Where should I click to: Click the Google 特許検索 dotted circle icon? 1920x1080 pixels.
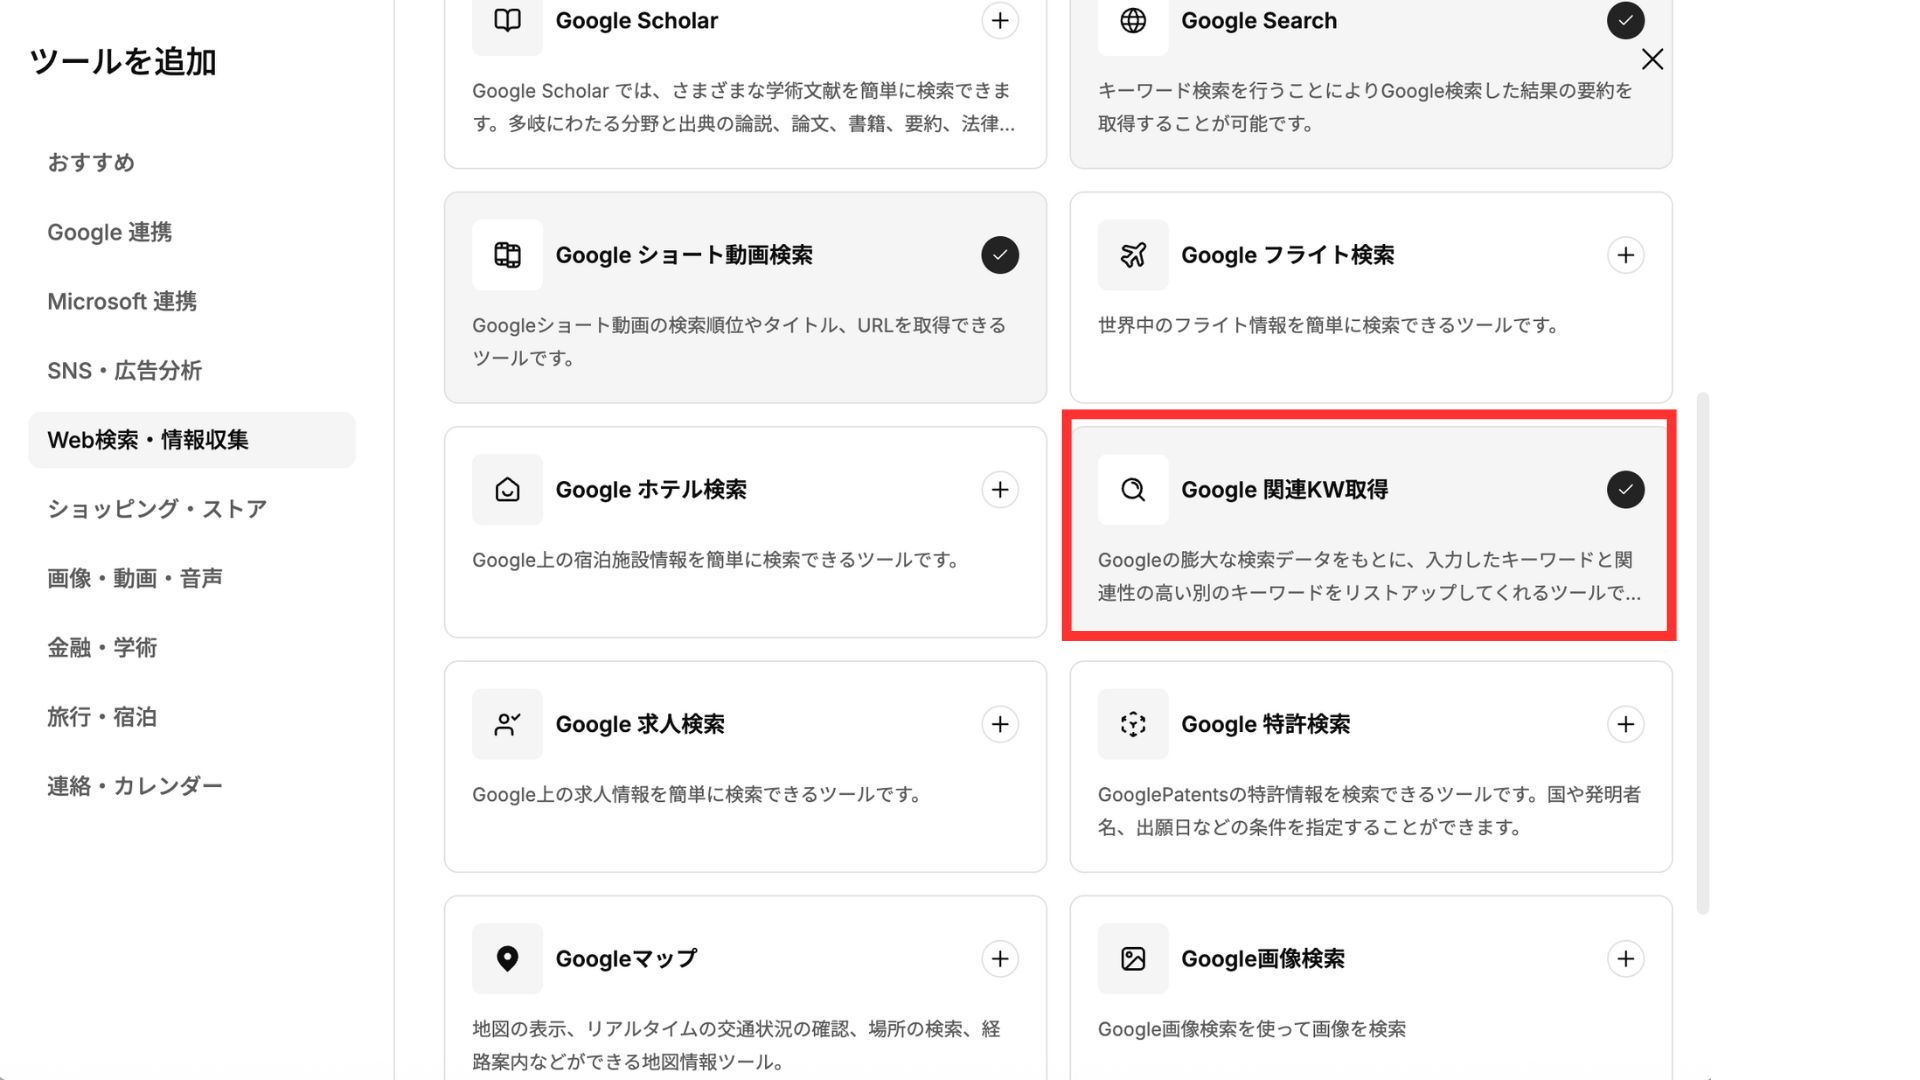pos(1132,724)
